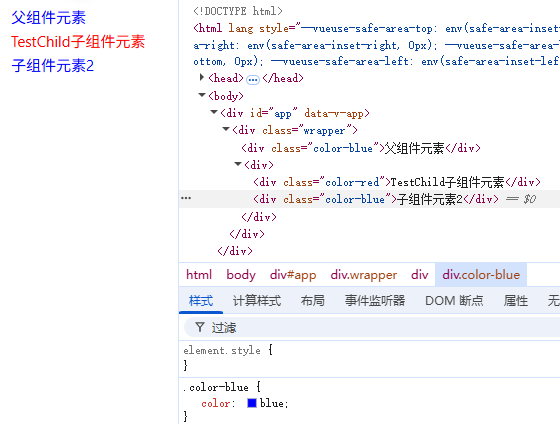
Task: Select div#app in the breadcrumb bar
Action: point(293,275)
